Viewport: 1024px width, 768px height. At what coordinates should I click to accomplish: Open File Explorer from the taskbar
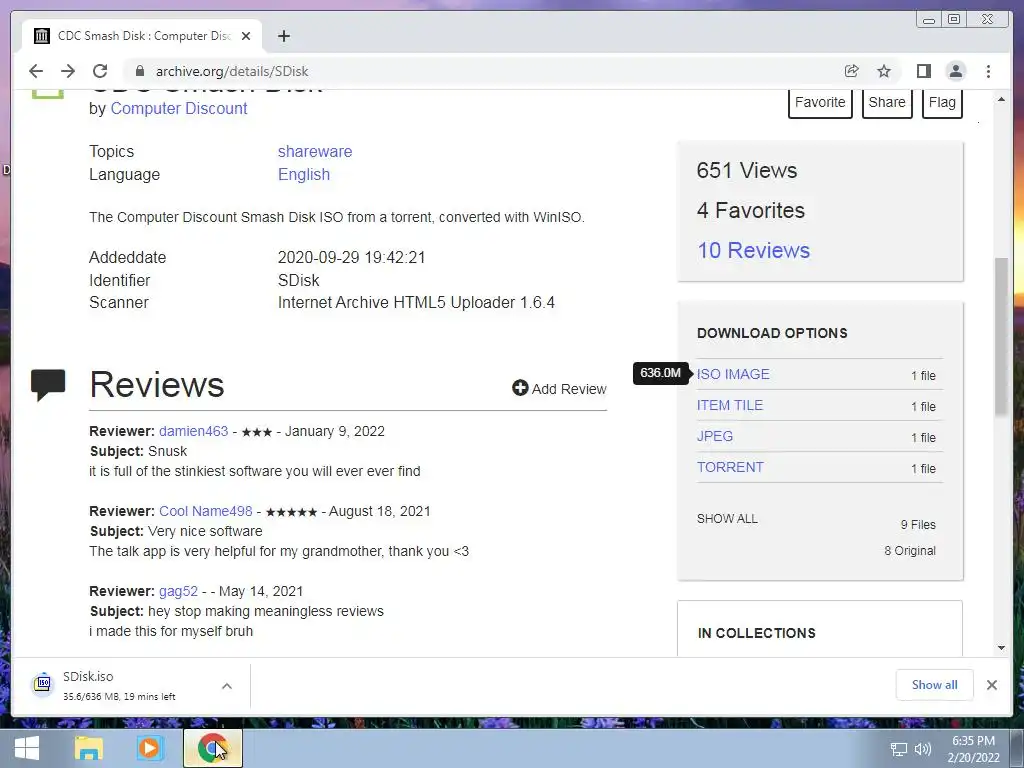88,748
